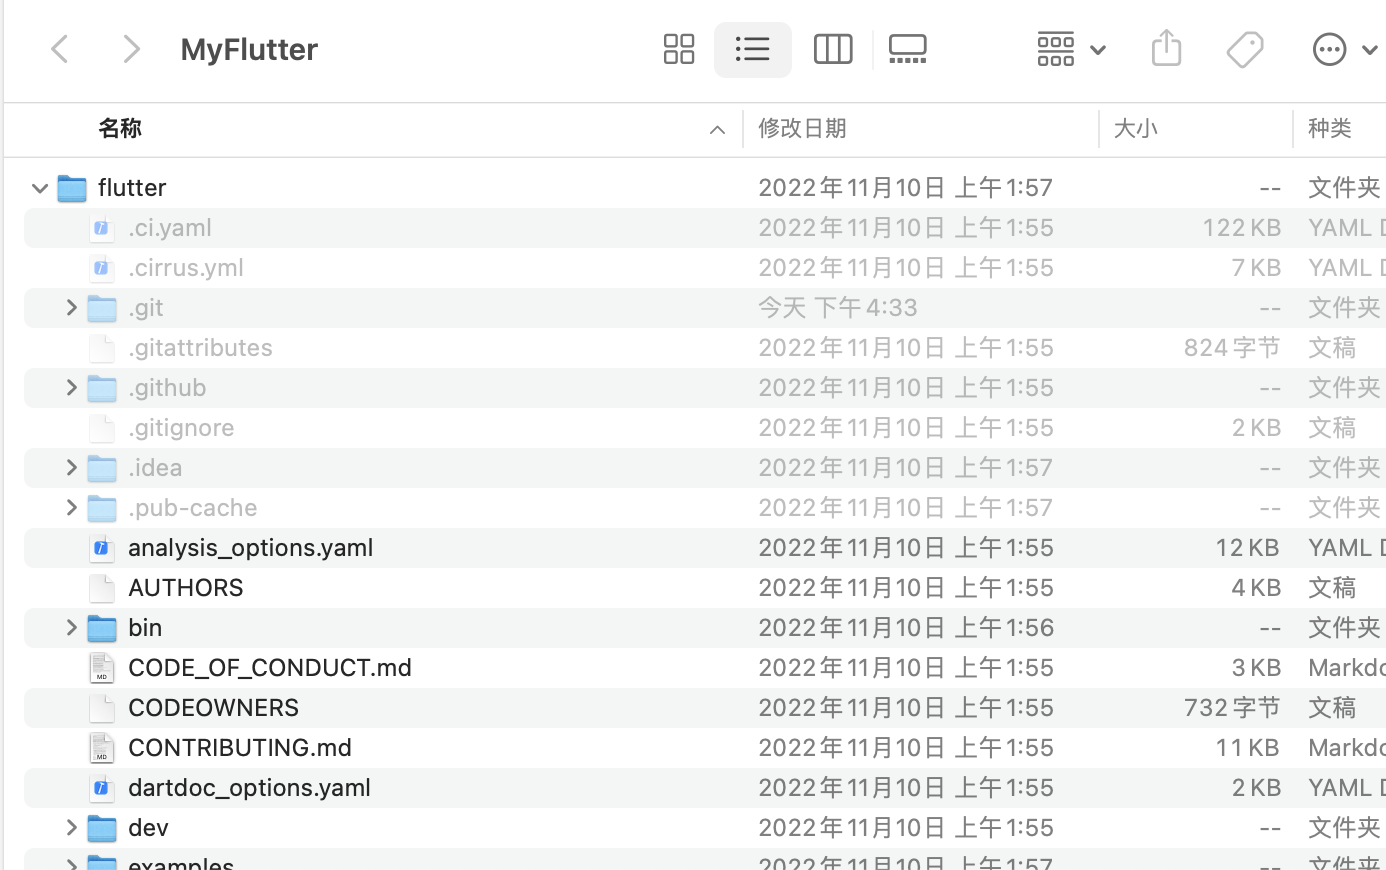Expand the .github folder
The width and height of the screenshot is (1386, 870).
pyautogui.click(x=71, y=387)
